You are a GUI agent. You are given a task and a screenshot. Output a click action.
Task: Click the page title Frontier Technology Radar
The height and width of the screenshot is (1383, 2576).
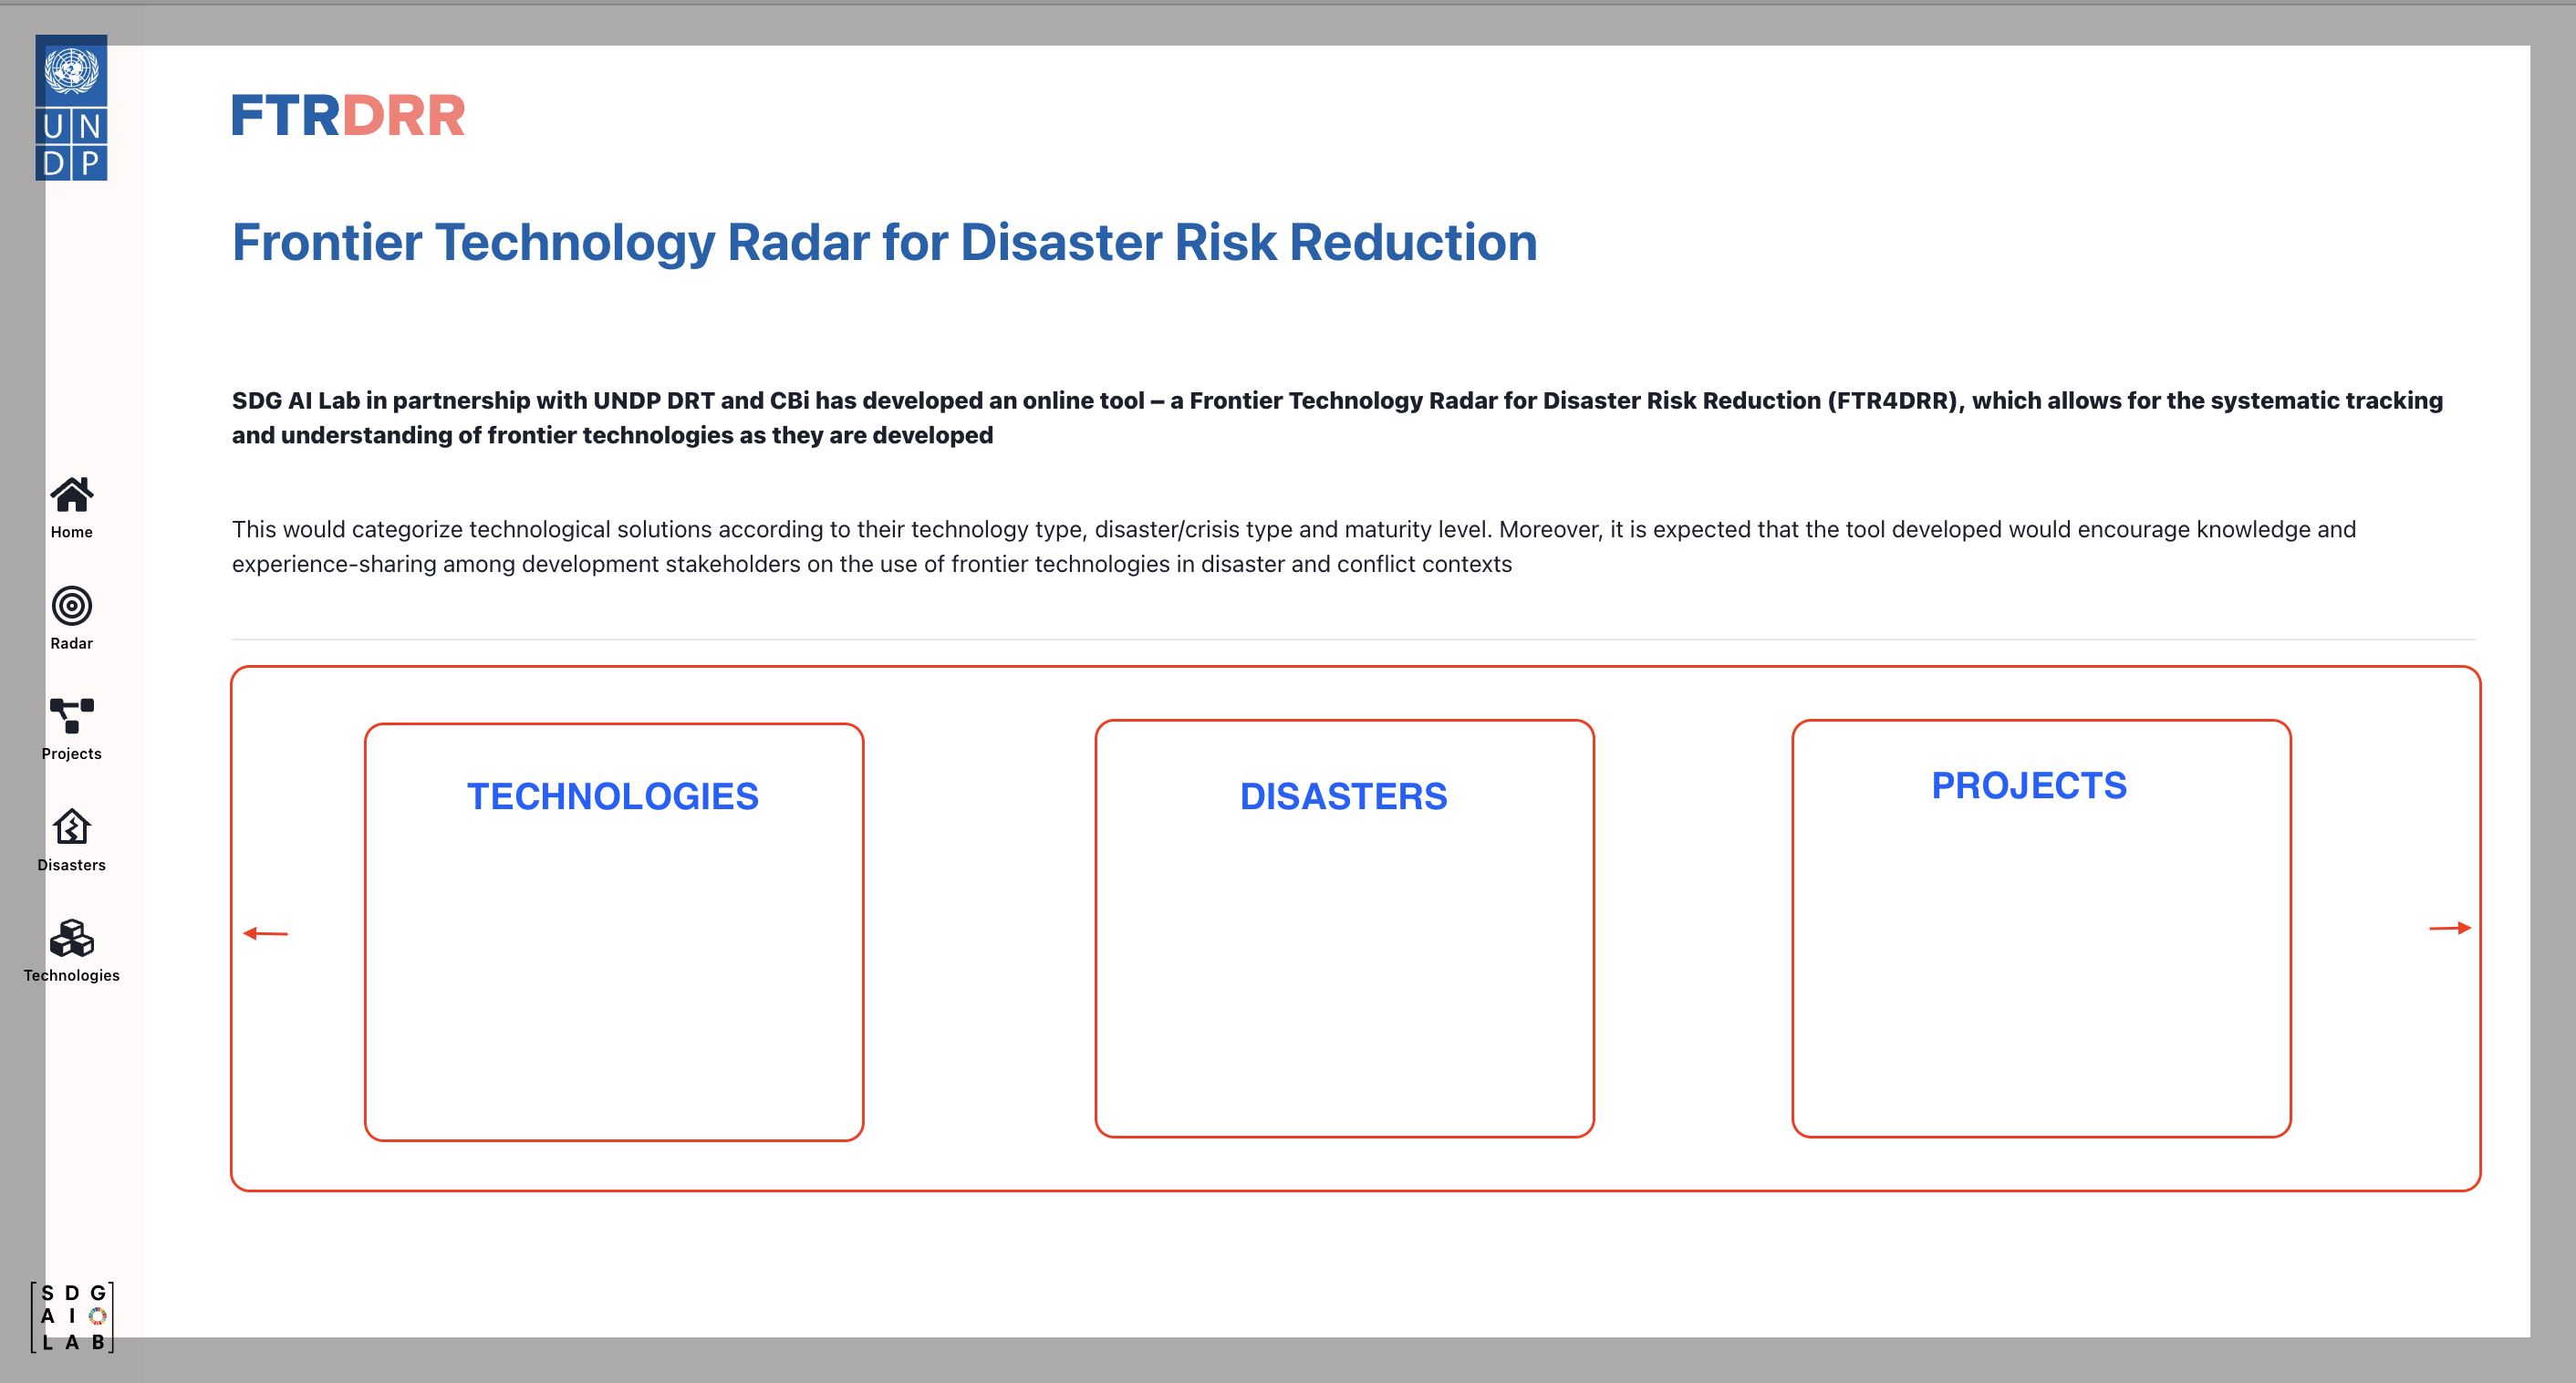click(x=884, y=241)
